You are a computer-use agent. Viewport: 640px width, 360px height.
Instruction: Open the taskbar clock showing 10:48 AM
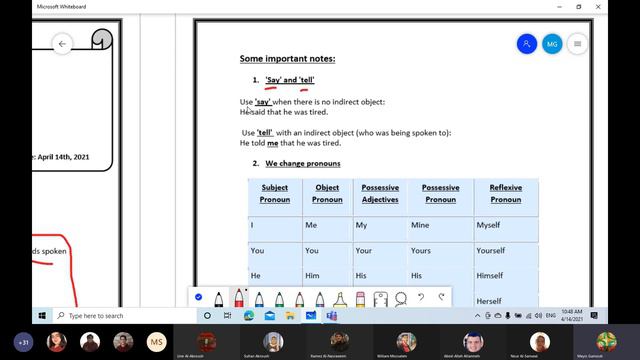(x=572, y=316)
